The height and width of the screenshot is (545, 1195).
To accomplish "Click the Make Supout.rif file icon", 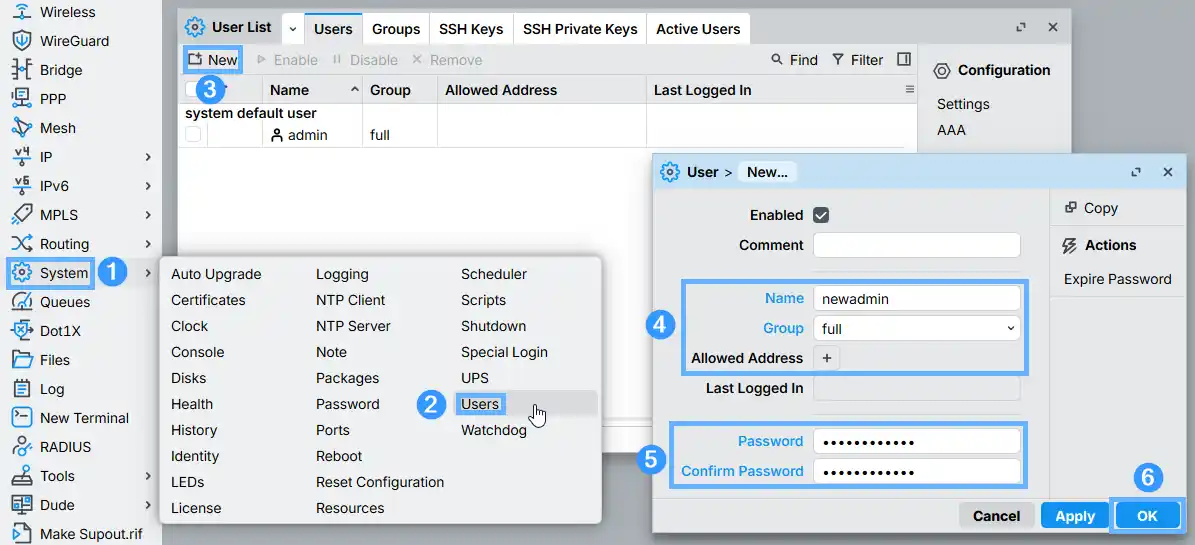I will tap(22, 533).
